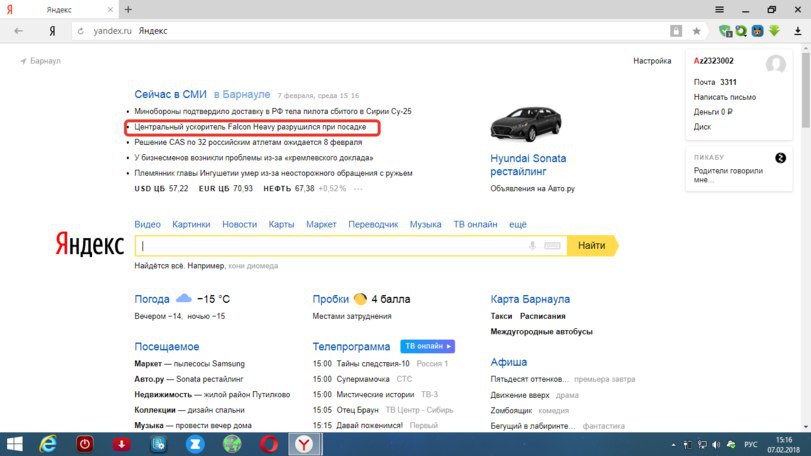Click the Пикабу notification badge icon

coord(780,158)
